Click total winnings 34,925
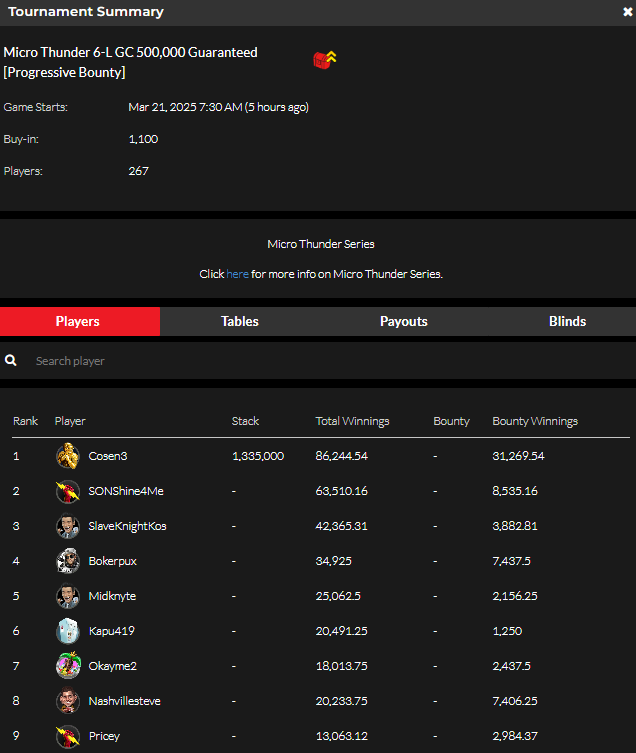636x753 pixels. [x=334, y=561]
